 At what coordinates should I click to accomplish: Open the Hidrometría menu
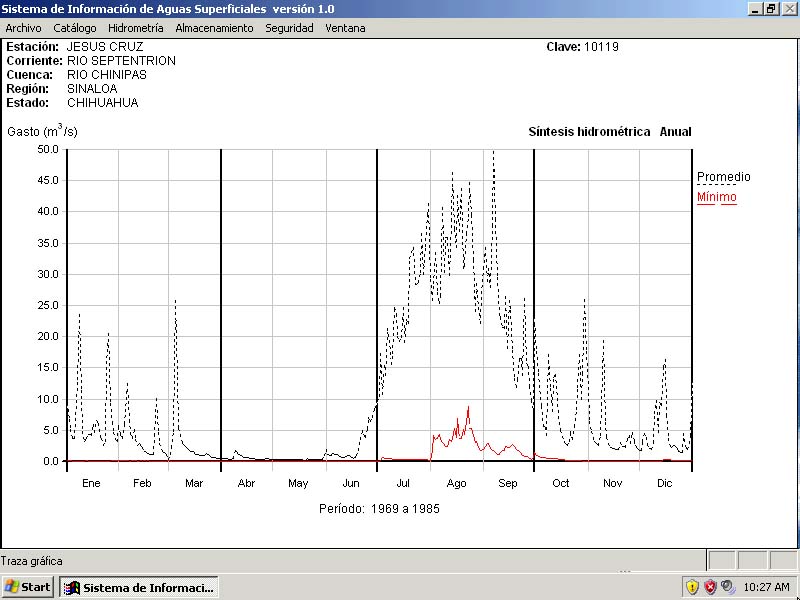[x=135, y=28]
